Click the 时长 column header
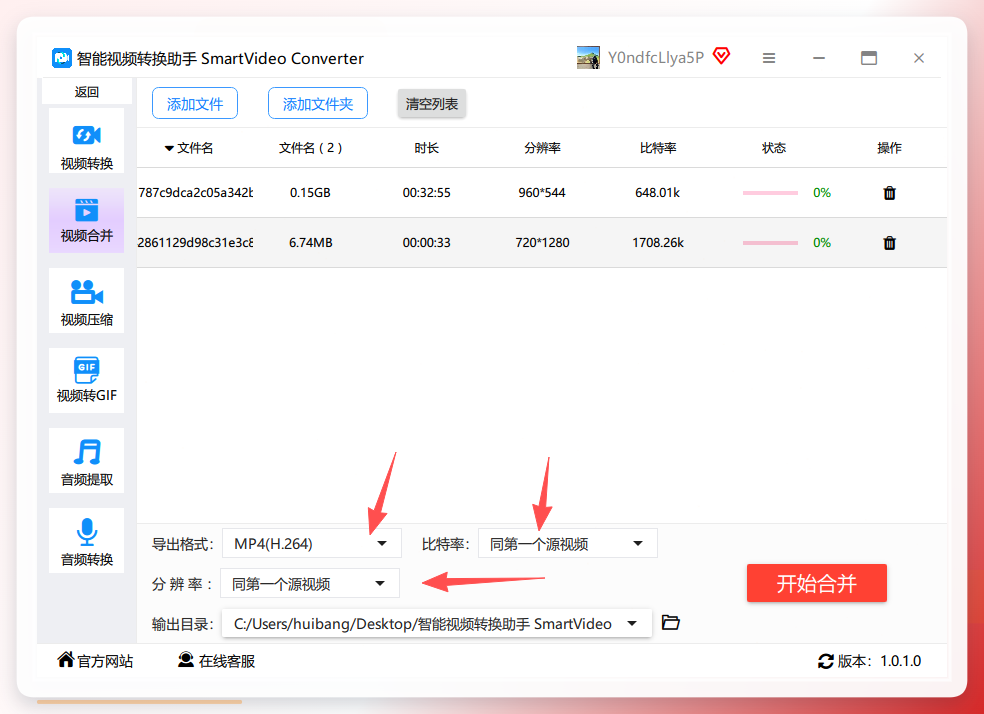 pos(427,148)
